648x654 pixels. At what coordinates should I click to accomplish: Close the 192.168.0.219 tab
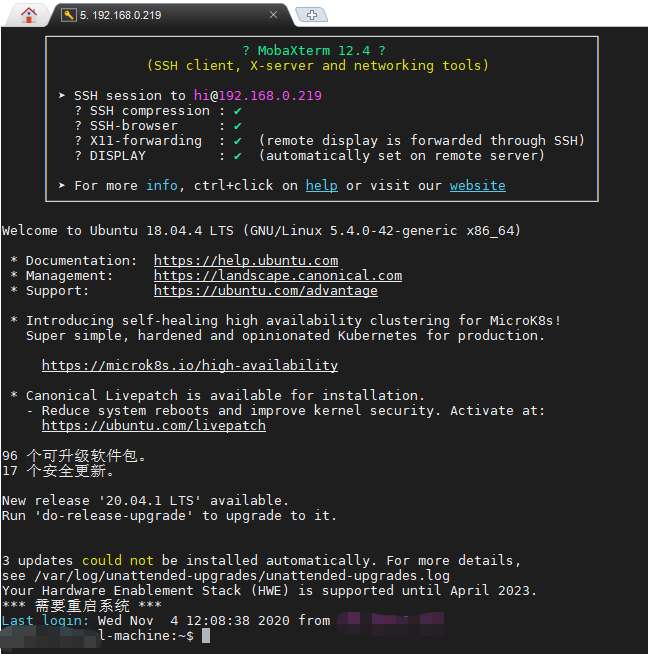point(274,15)
